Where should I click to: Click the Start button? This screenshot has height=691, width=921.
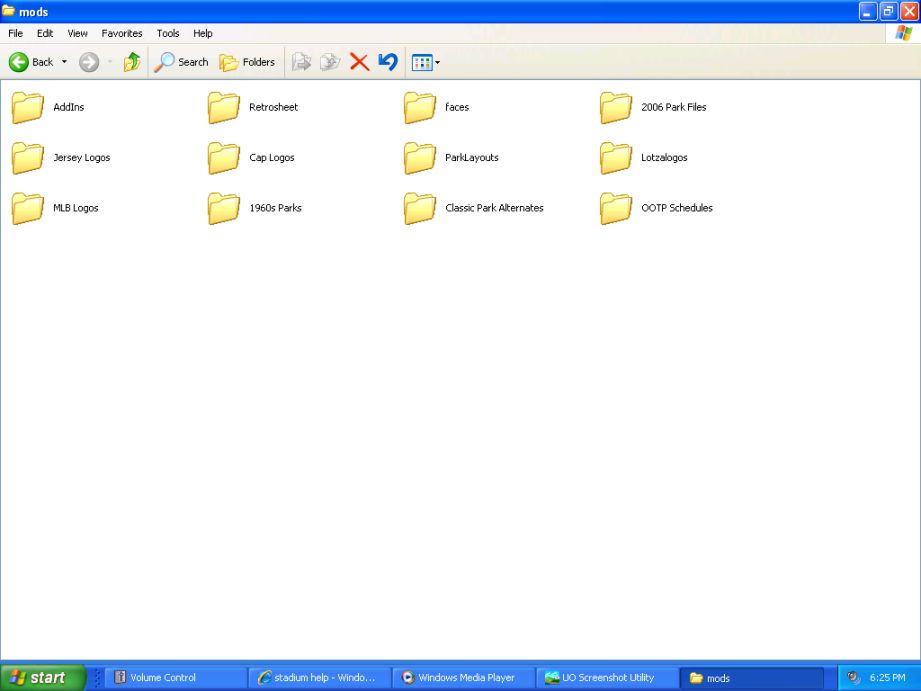[43, 677]
